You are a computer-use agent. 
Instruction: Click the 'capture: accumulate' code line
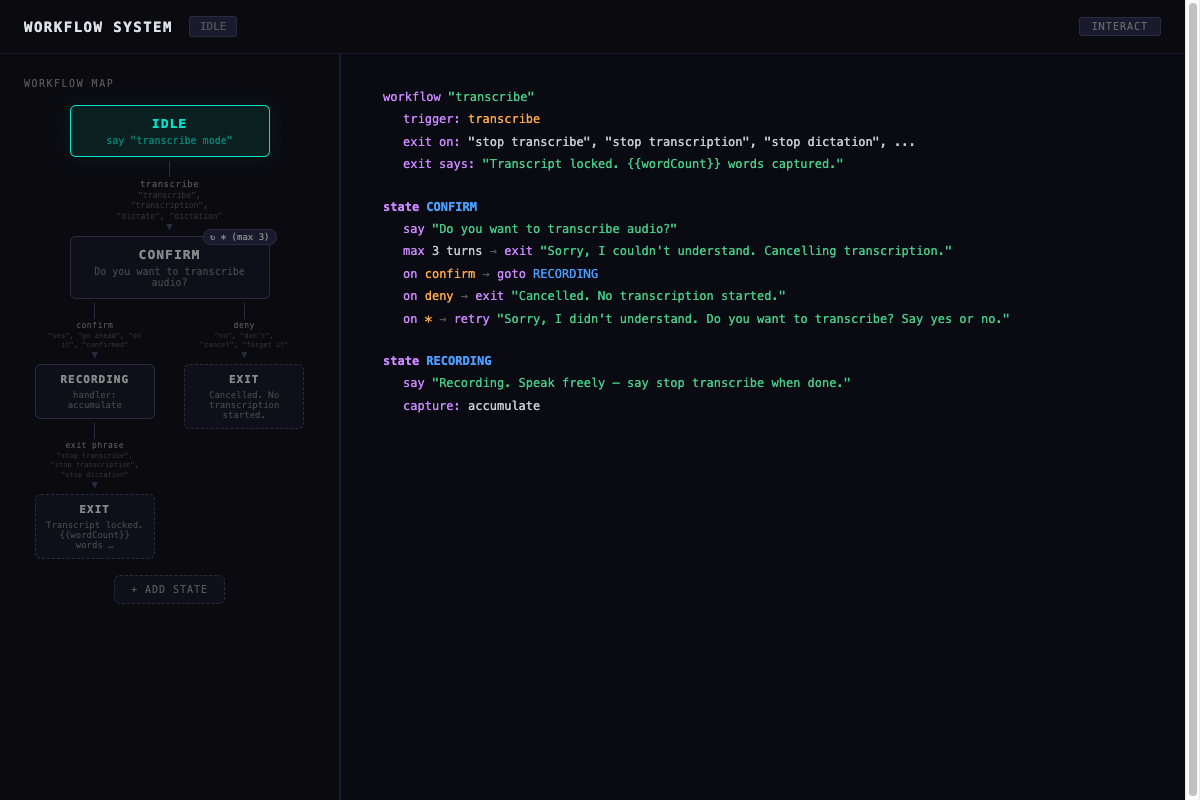click(471, 406)
